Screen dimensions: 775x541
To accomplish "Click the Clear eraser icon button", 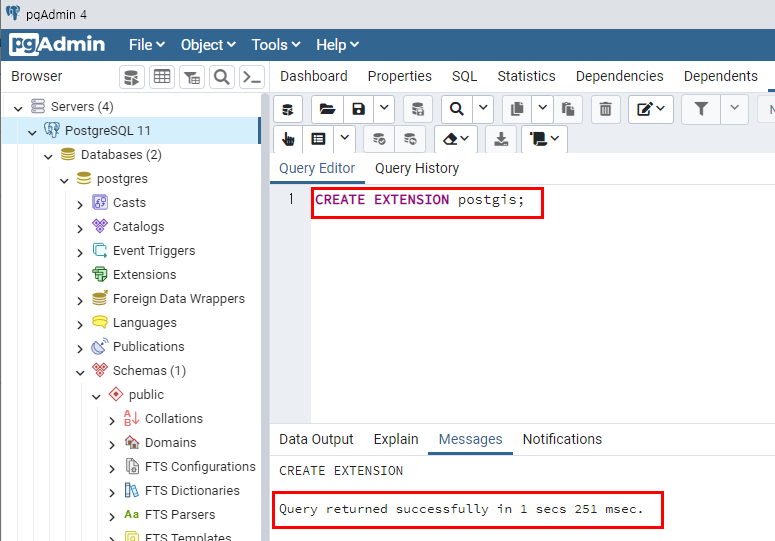I will [x=456, y=139].
